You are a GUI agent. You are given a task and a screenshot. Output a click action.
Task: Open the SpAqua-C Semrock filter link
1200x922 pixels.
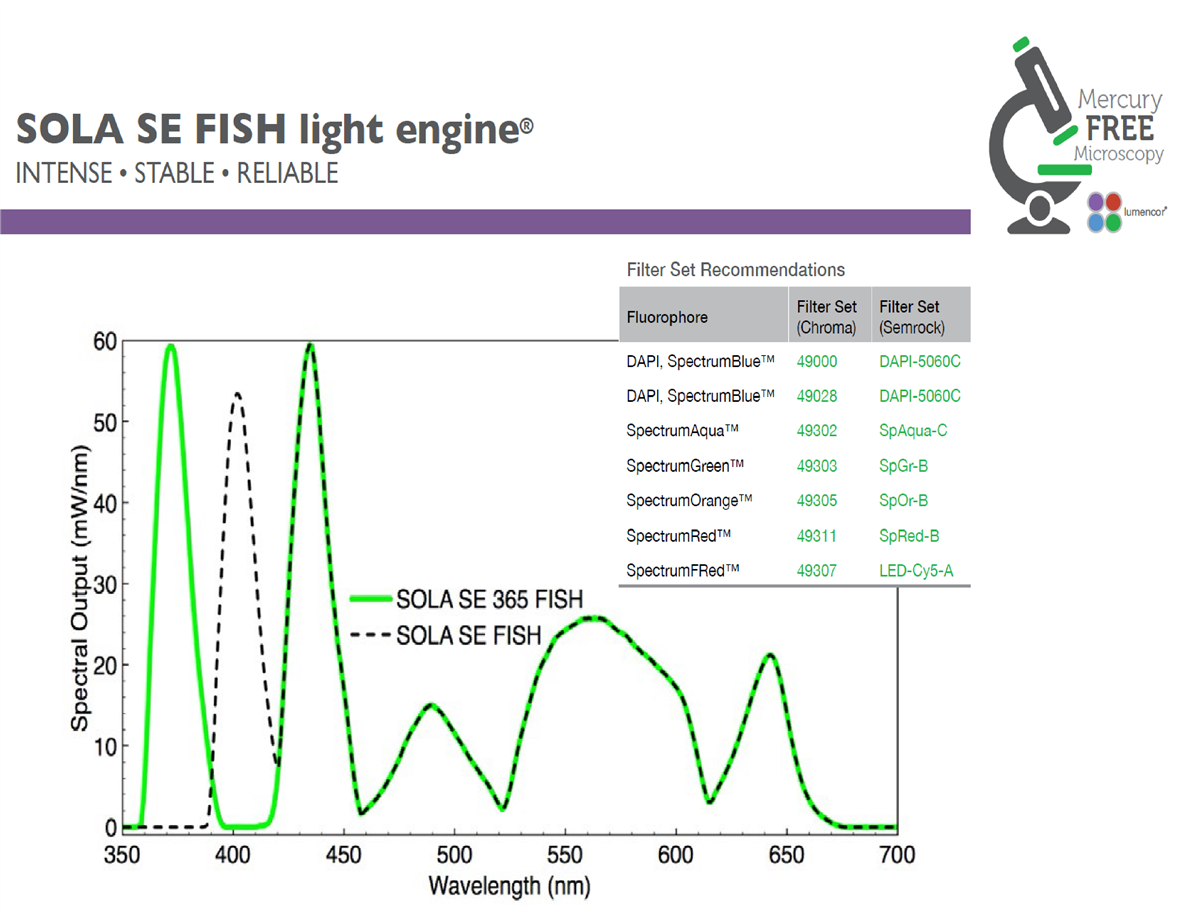[913, 431]
